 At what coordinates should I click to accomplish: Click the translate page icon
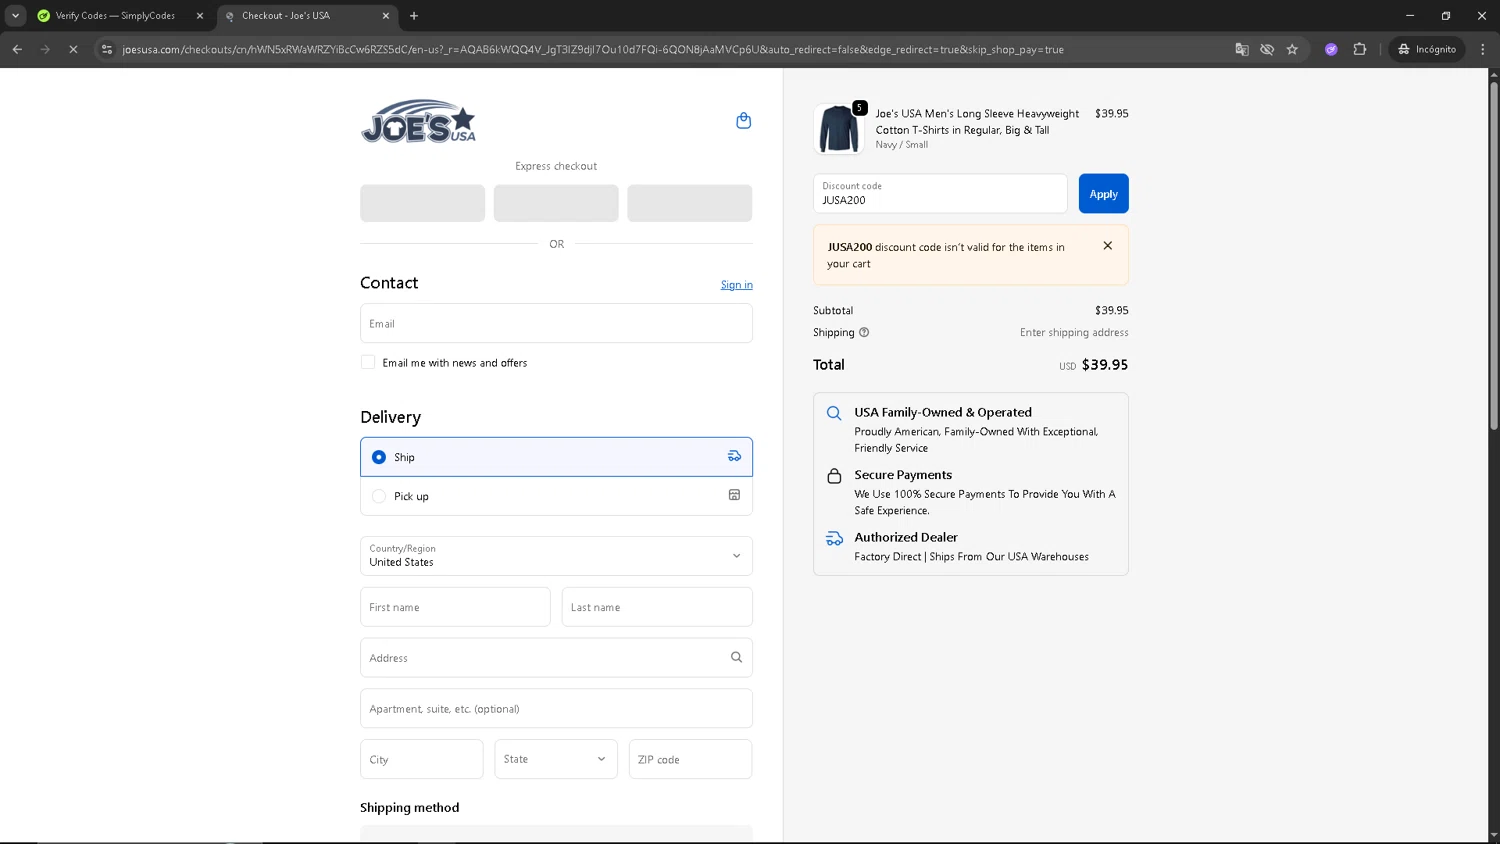pos(1242,49)
